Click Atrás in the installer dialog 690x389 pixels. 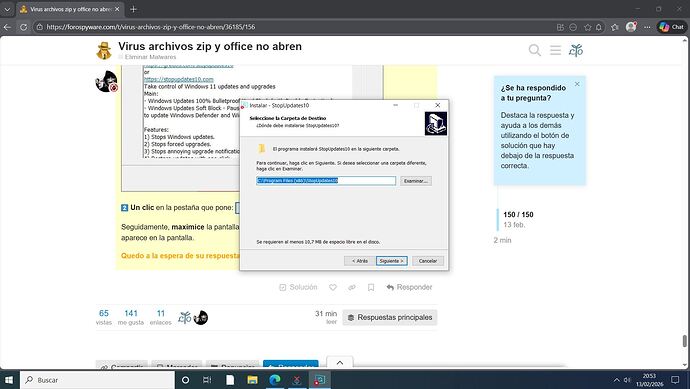coord(360,261)
